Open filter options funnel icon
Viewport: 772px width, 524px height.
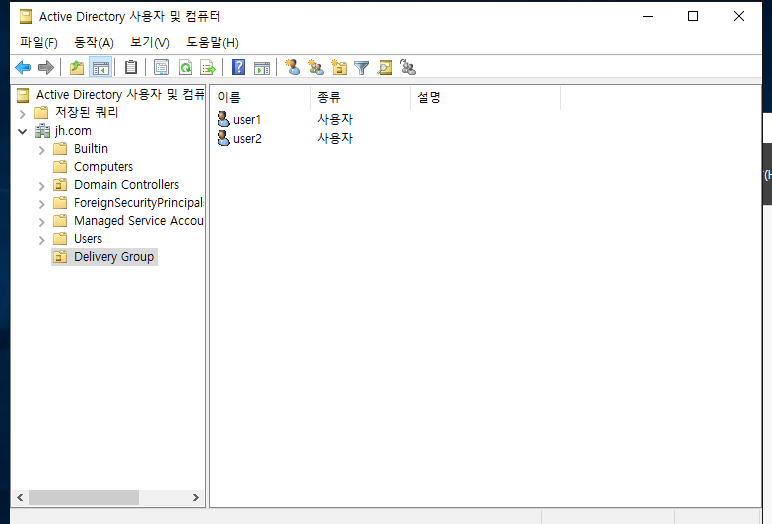pyautogui.click(x=362, y=67)
